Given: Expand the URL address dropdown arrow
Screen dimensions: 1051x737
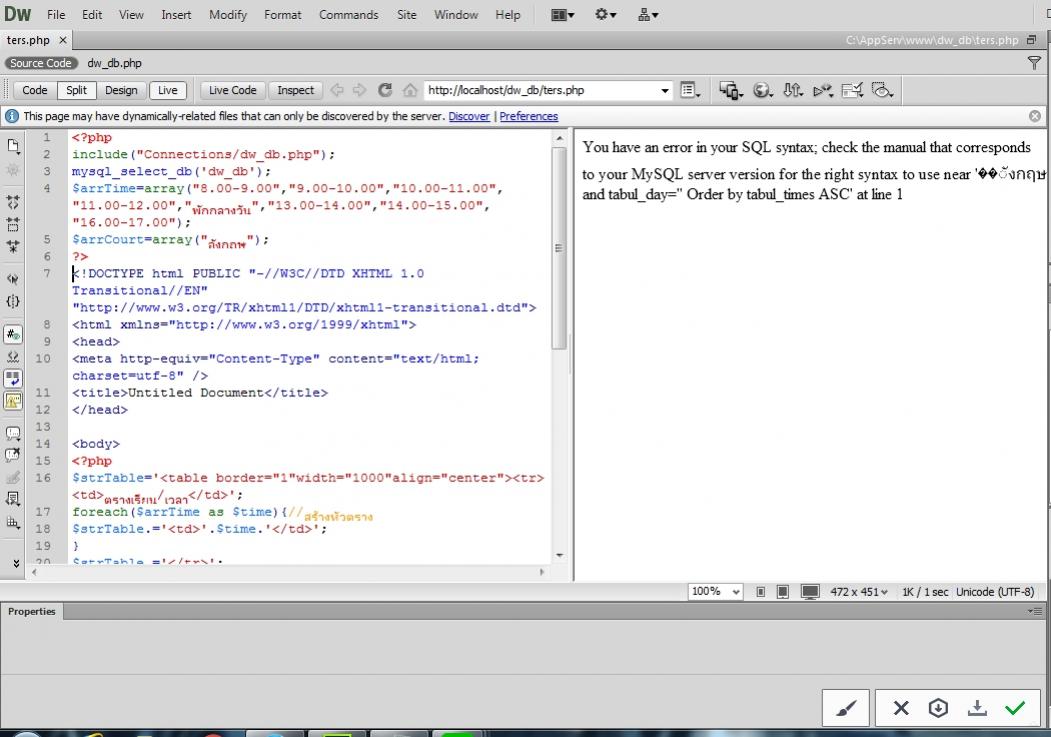Looking at the screenshot, I should (666, 90).
